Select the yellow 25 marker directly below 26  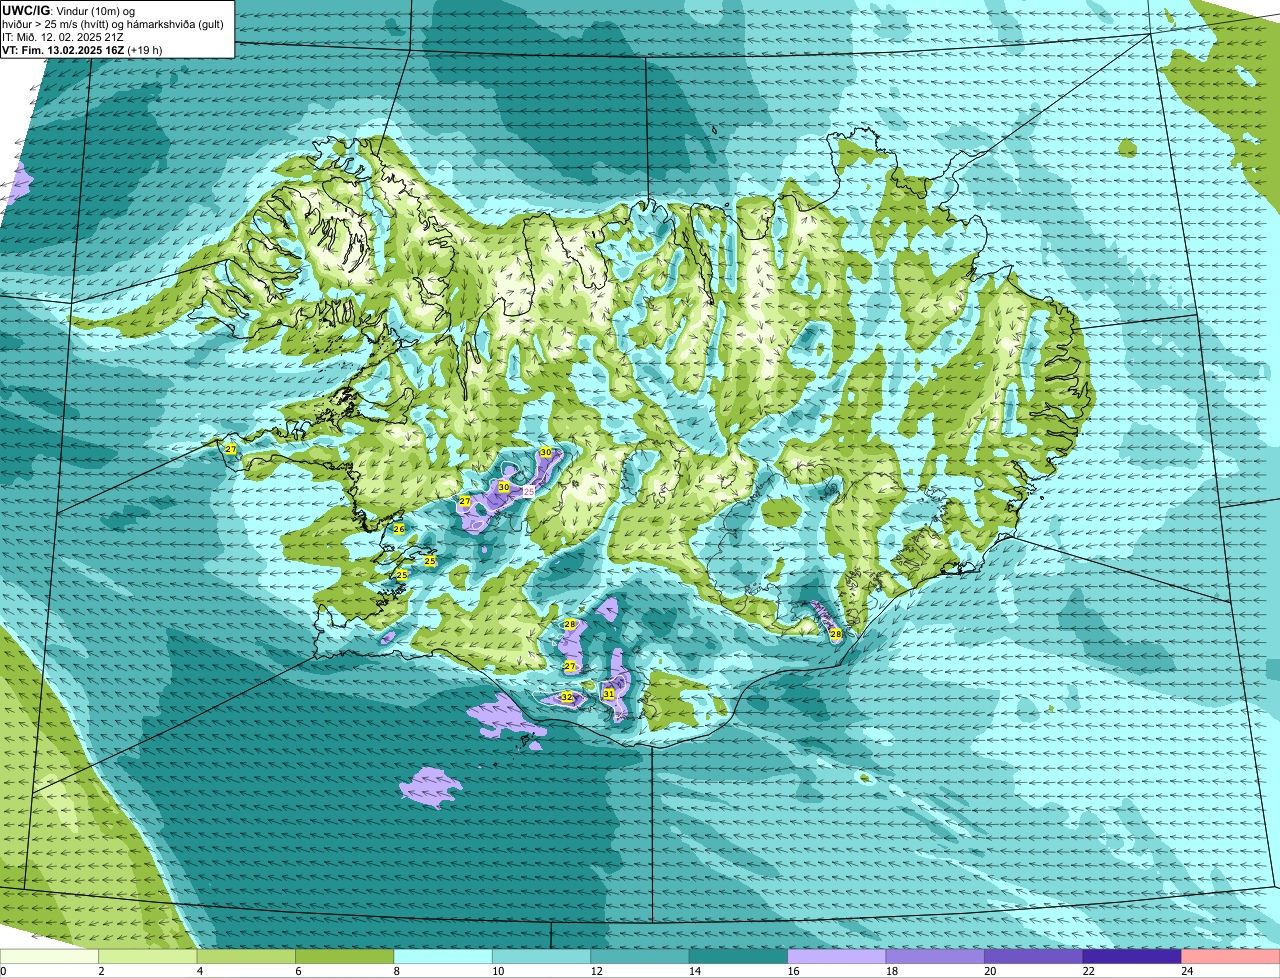pos(401,575)
